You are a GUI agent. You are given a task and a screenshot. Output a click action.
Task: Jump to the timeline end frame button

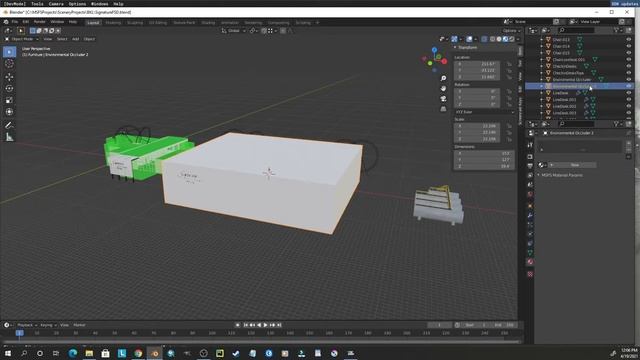pyautogui.click(x=279, y=325)
